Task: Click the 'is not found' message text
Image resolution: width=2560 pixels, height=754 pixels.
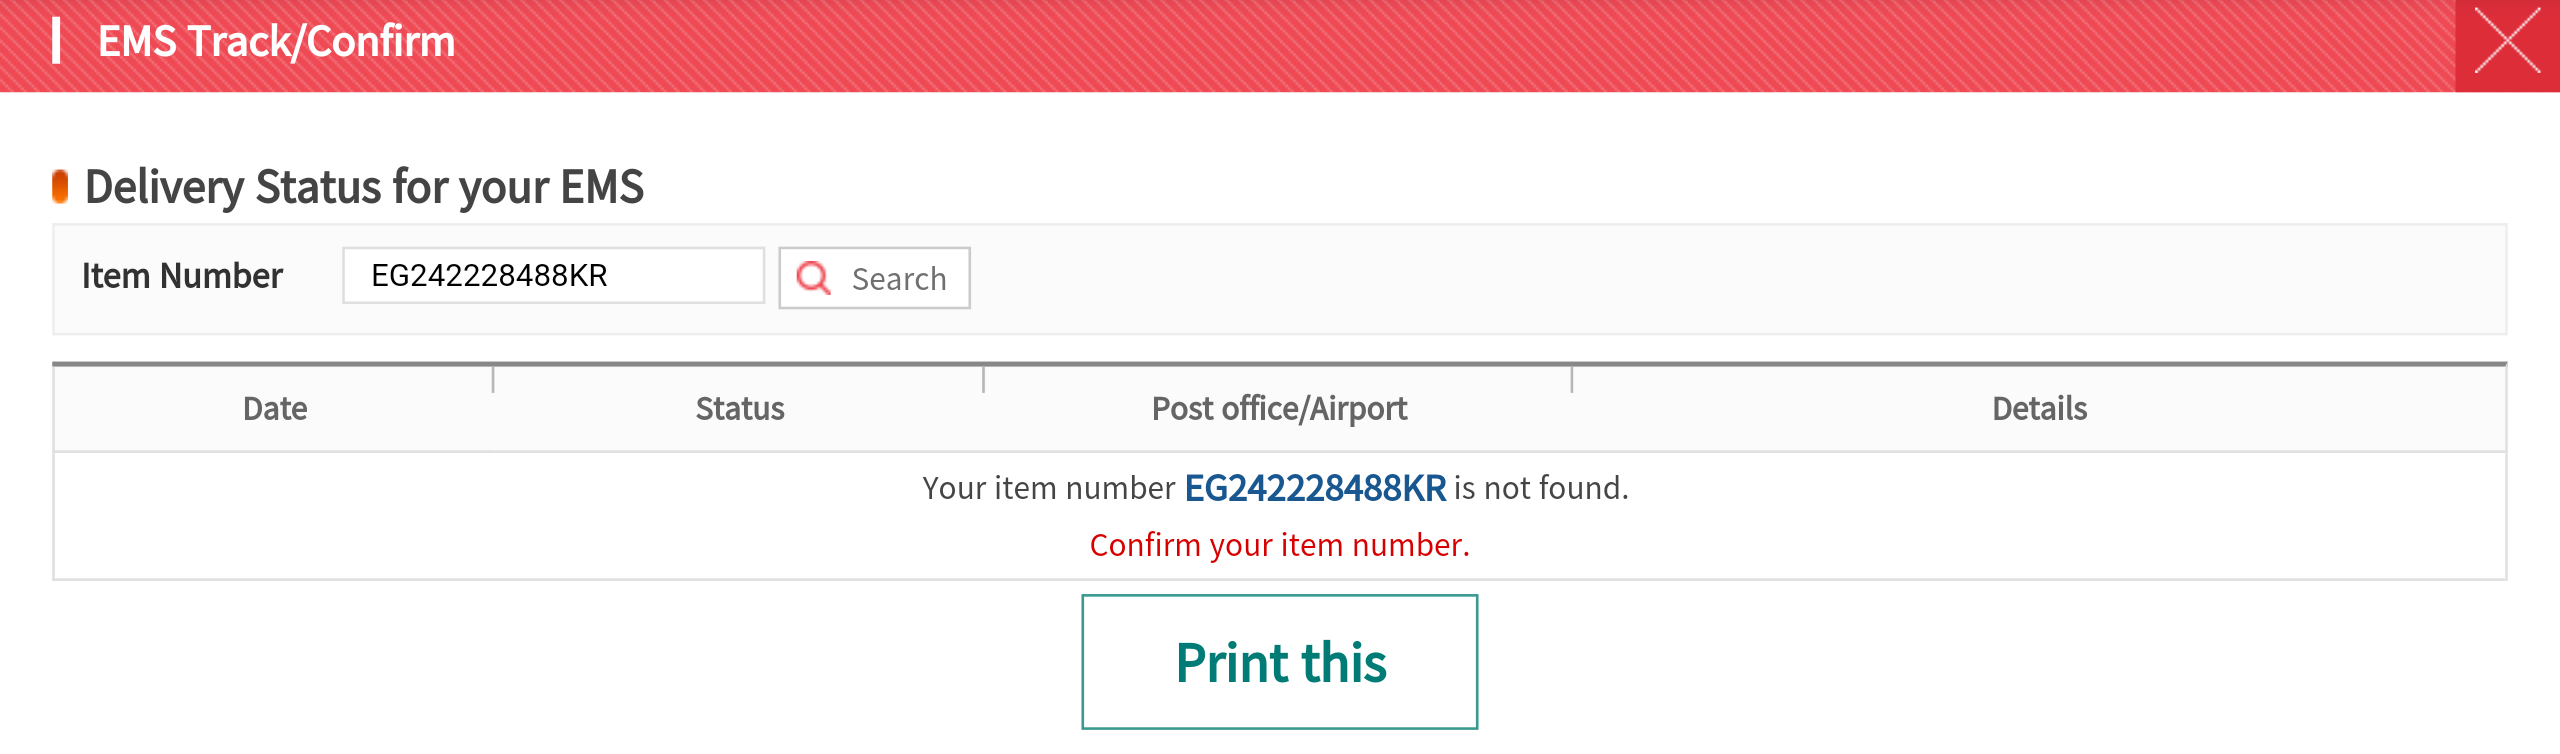Action: click(1541, 488)
